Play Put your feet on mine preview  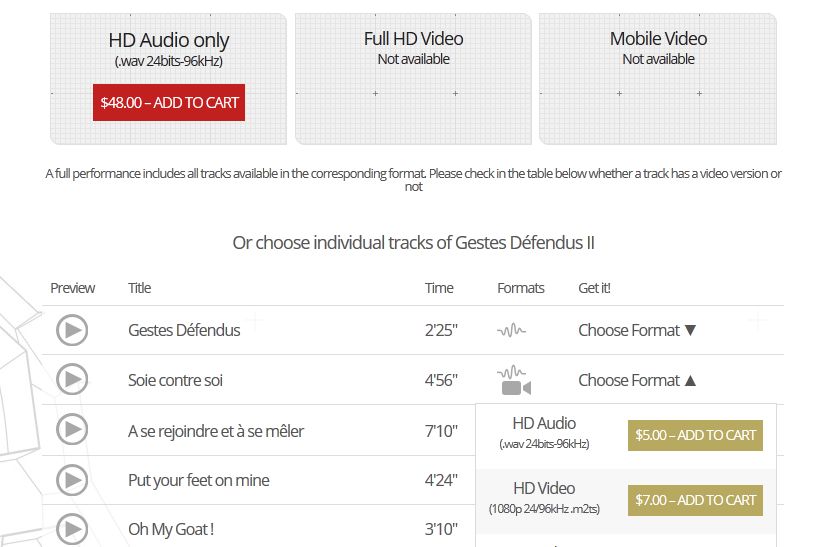[72, 480]
